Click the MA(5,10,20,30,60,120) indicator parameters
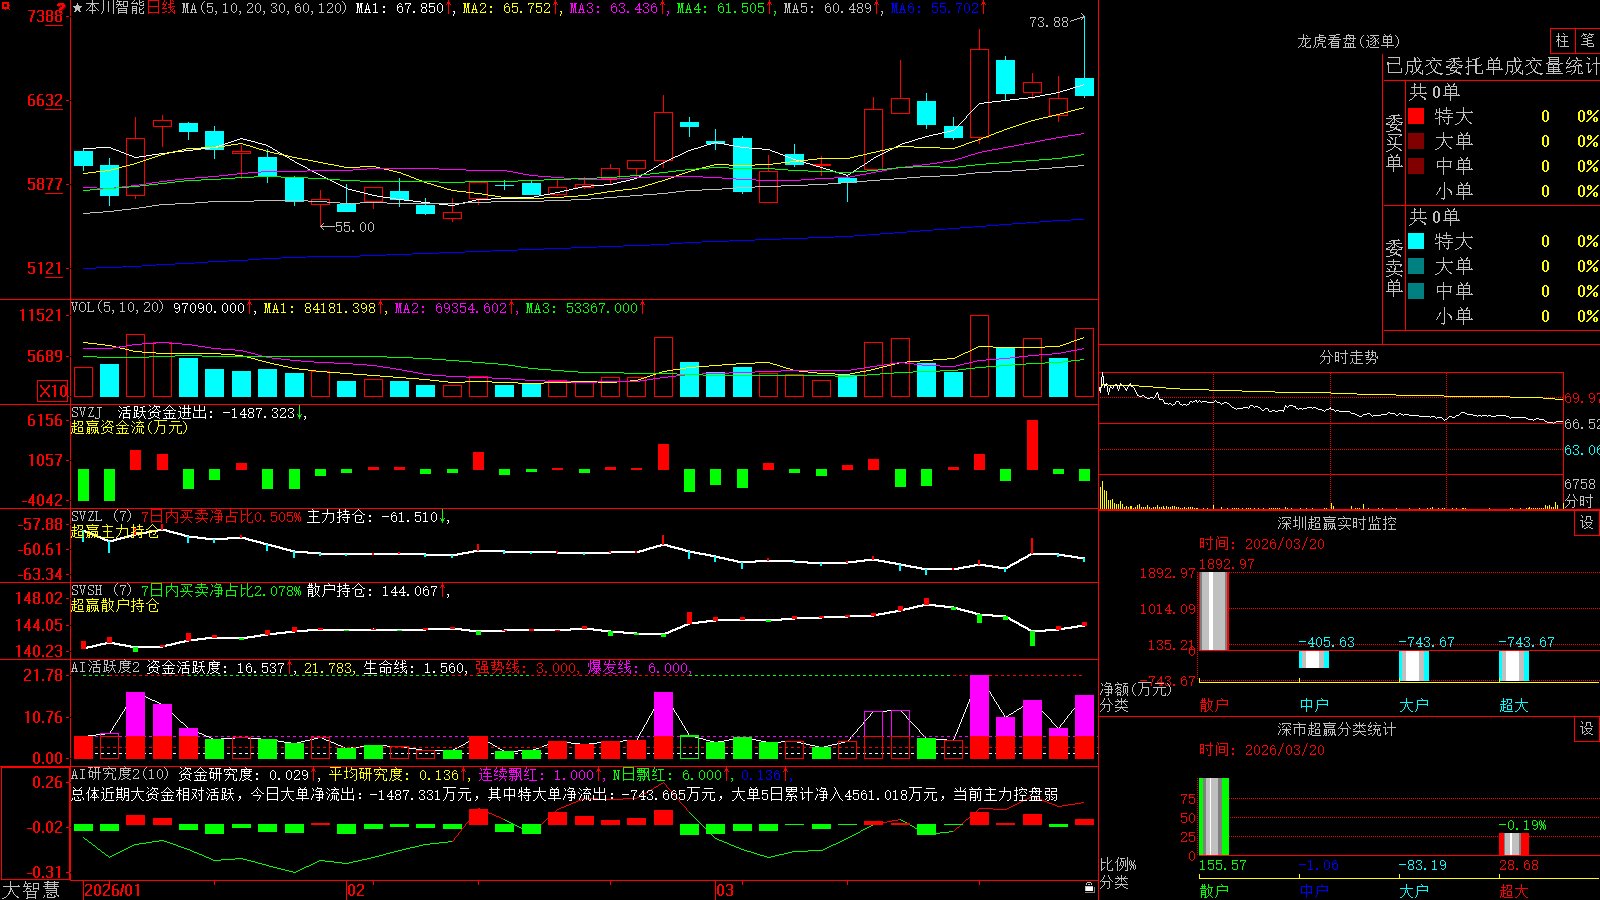This screenshot has height=900, width=1600. click(264, 8)
